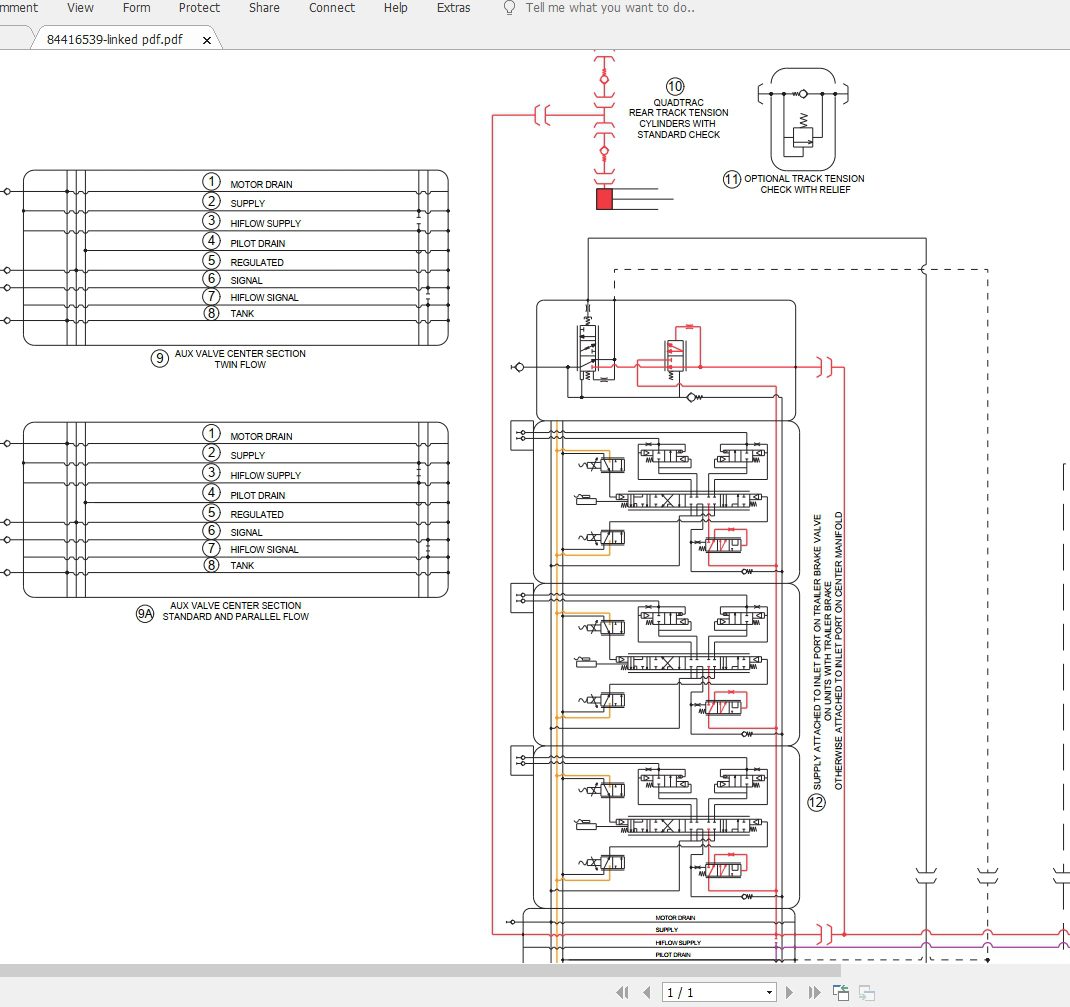Open the page number dropdown arrow
Image resolution: width=1070 pixels, height=1007 pixels.
pyautogui.click(x=770, y=992)
